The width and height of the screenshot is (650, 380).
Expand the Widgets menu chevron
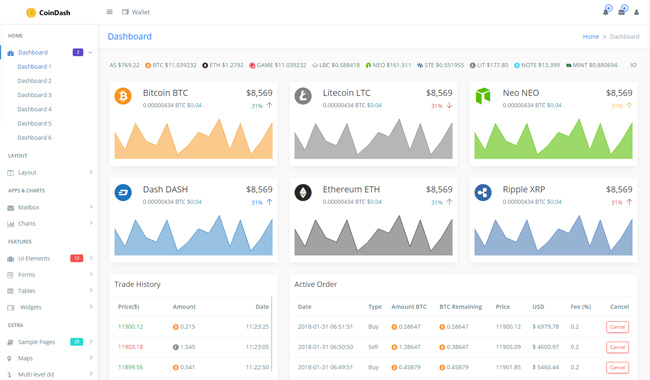(x=91, y=306)
